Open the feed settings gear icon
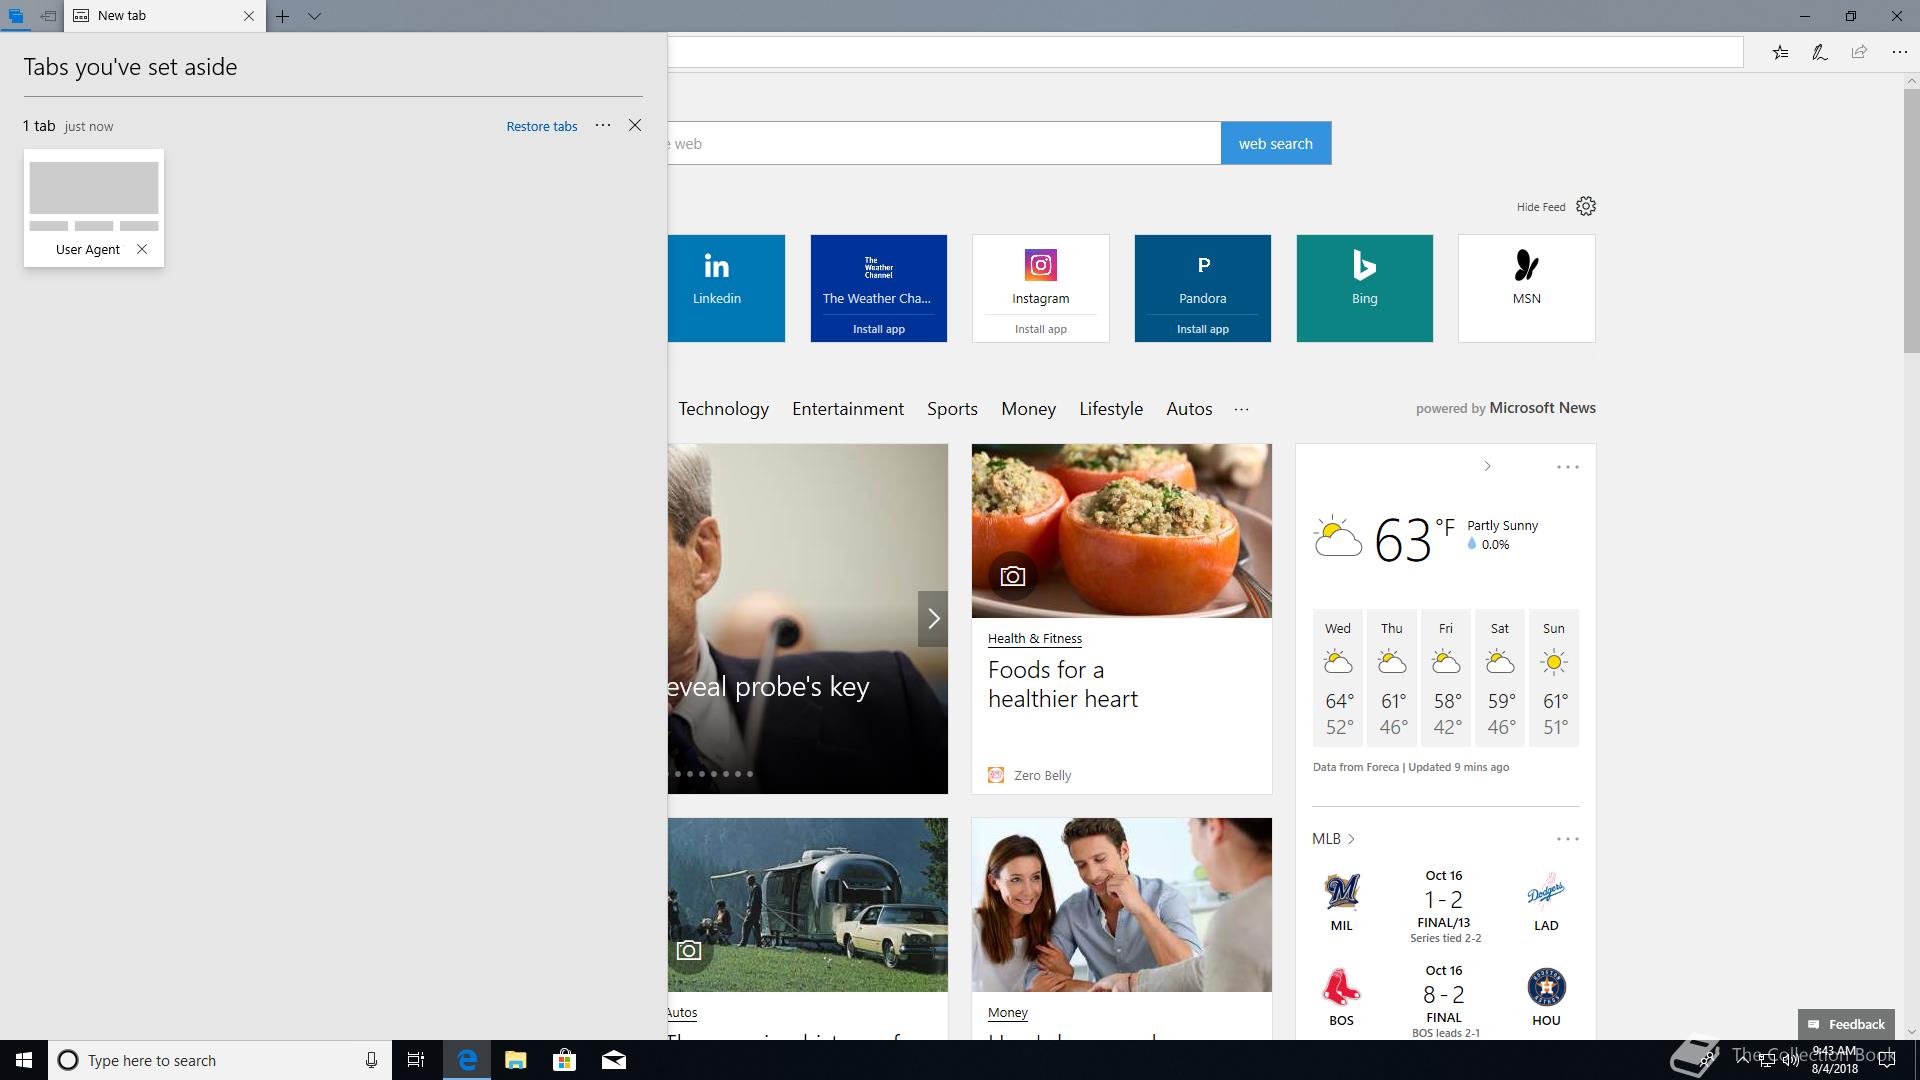This screenshot has width=1920, height=1080. pos(1586,206)
